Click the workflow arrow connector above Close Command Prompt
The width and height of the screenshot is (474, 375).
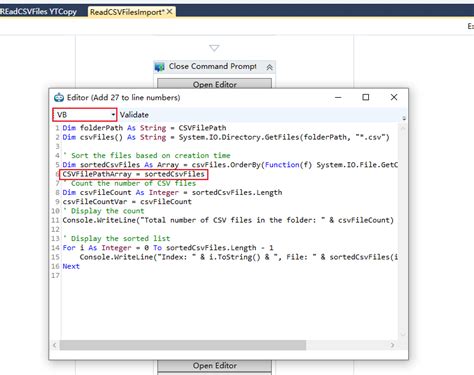tap(214, 48)
